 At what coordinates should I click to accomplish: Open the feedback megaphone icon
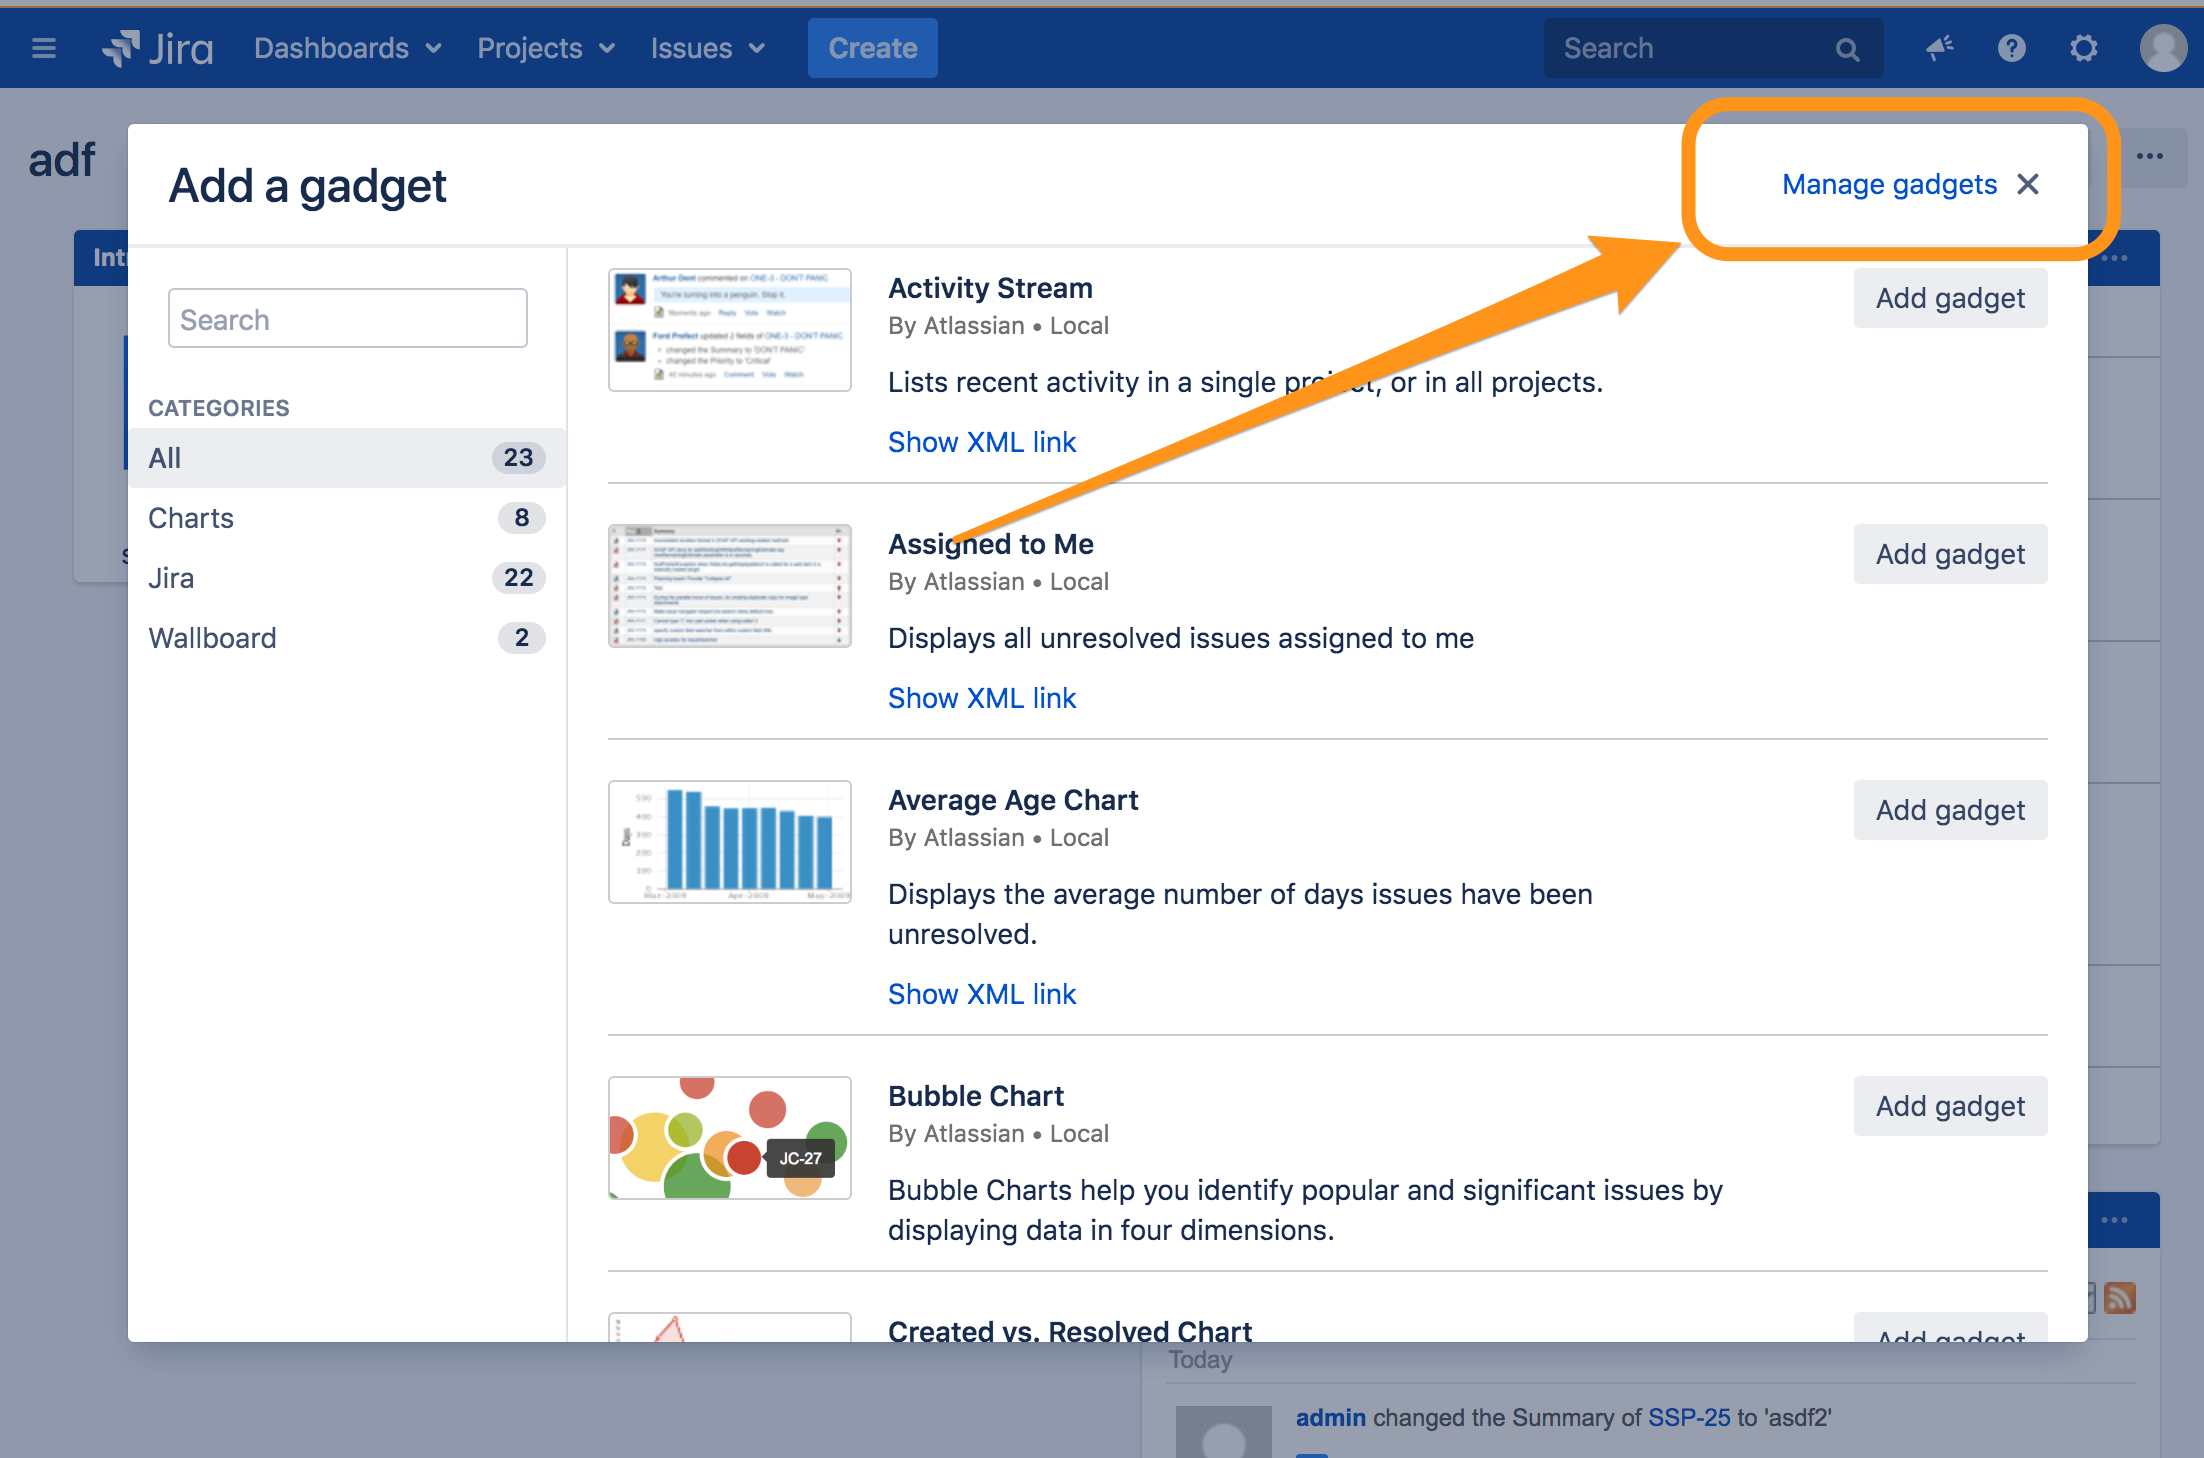tap(1940, 48)
